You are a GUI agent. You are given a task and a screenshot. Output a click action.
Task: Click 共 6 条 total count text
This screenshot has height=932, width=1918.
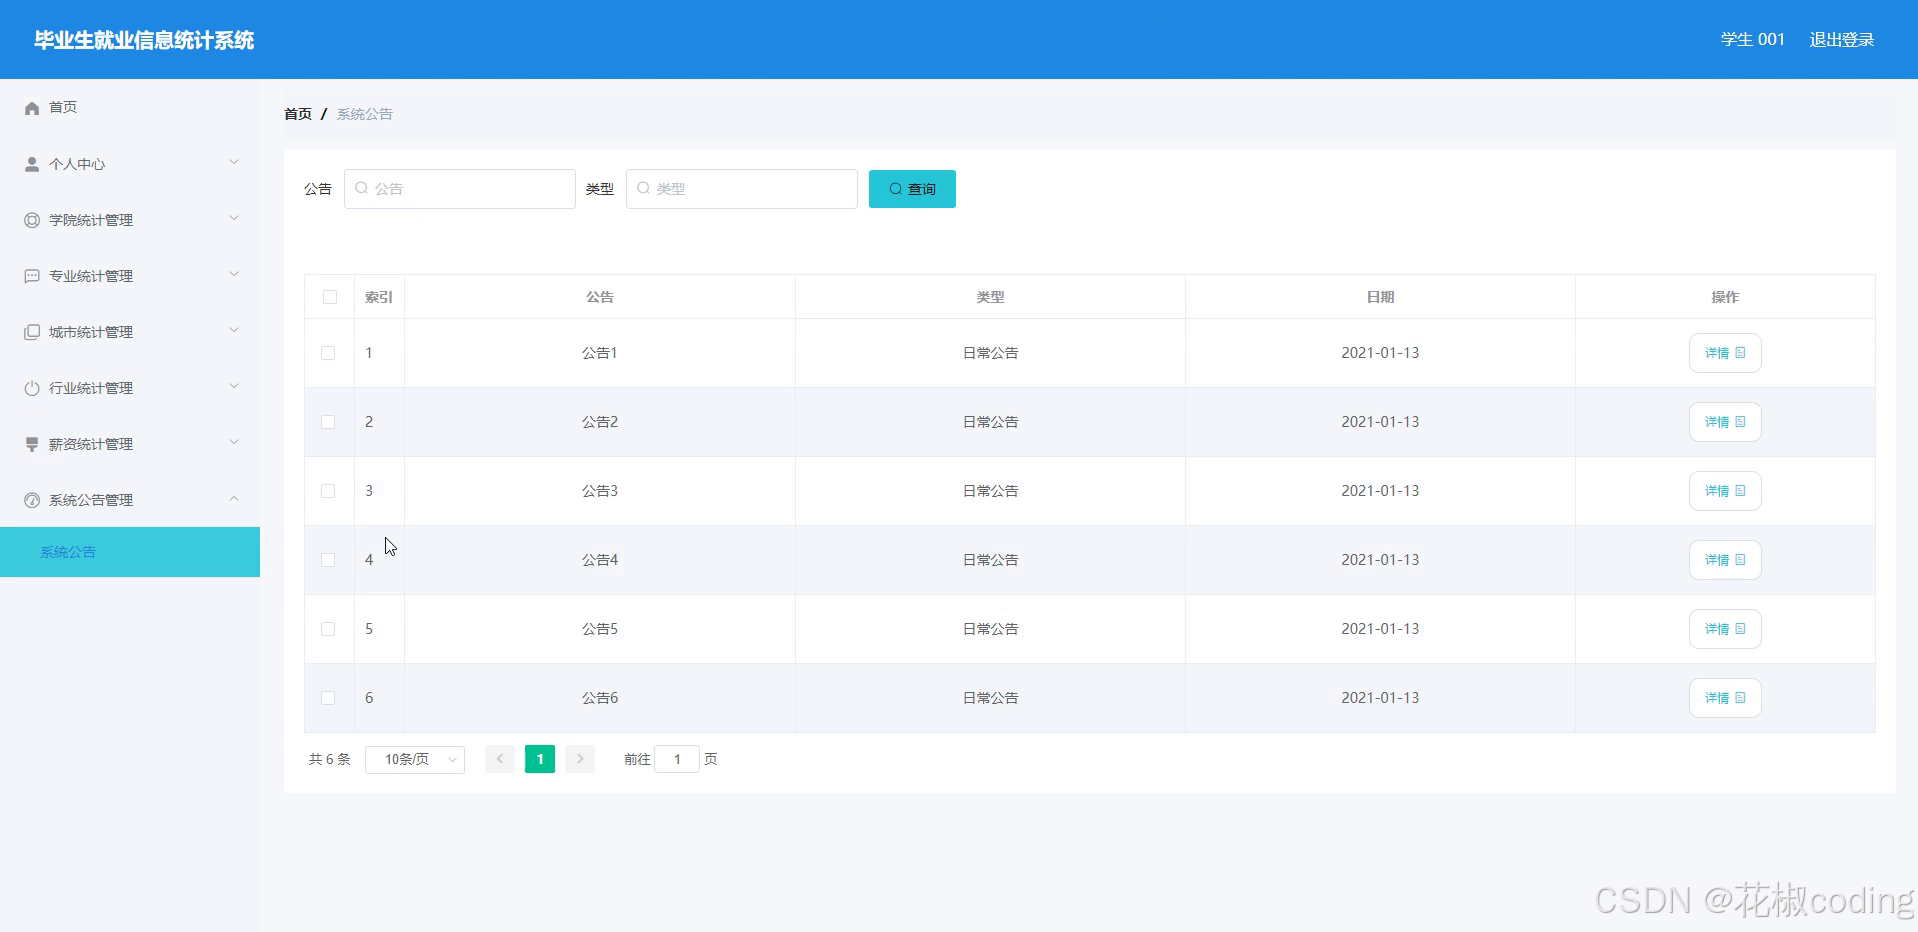point(330,760)
